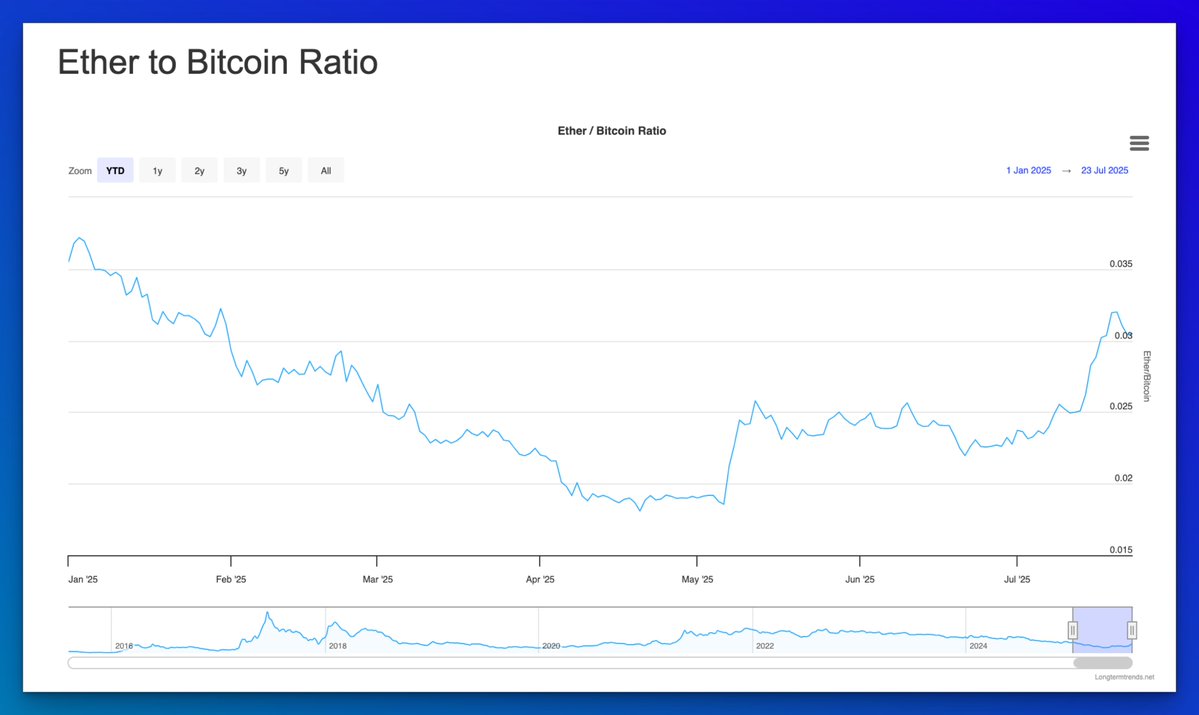The image size is (1199, 715).
Task: Click the Ether to Bitcoin Ratio heading
Action: (218, 62)
